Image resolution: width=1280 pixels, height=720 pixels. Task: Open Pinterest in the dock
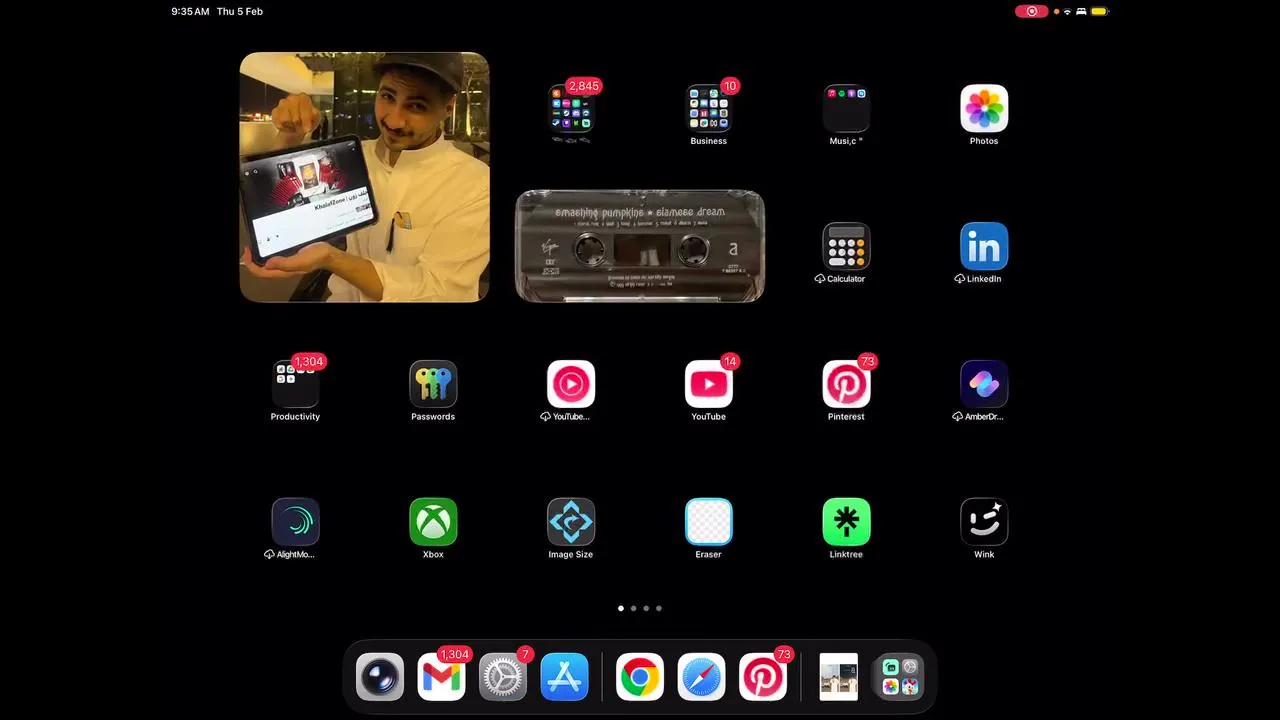coord(763,677)
